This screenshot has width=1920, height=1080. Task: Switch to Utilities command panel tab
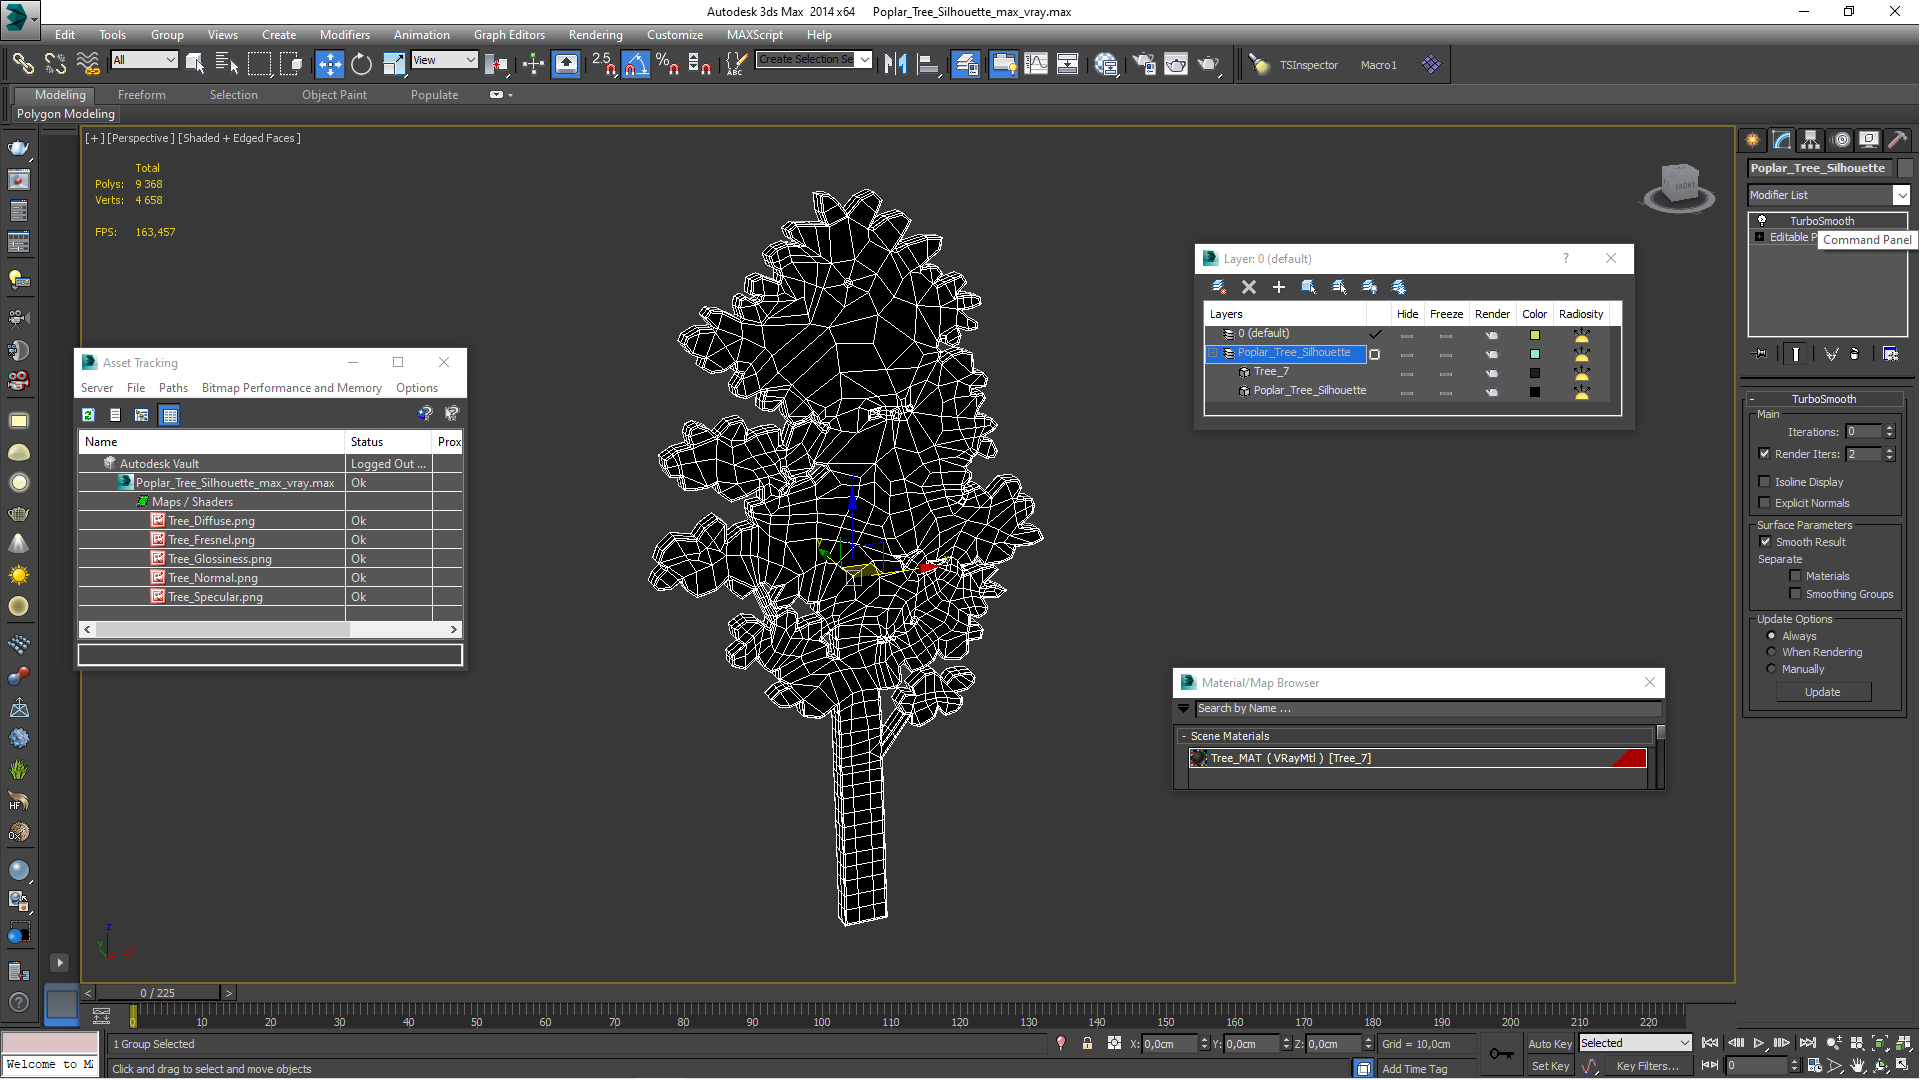pos(1898,140)
